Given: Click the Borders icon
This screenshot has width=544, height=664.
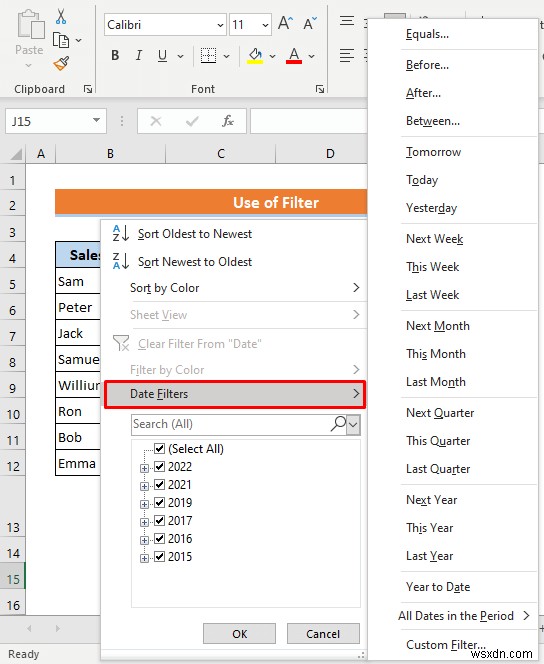Looking at the screenshot, I should 208,55.
